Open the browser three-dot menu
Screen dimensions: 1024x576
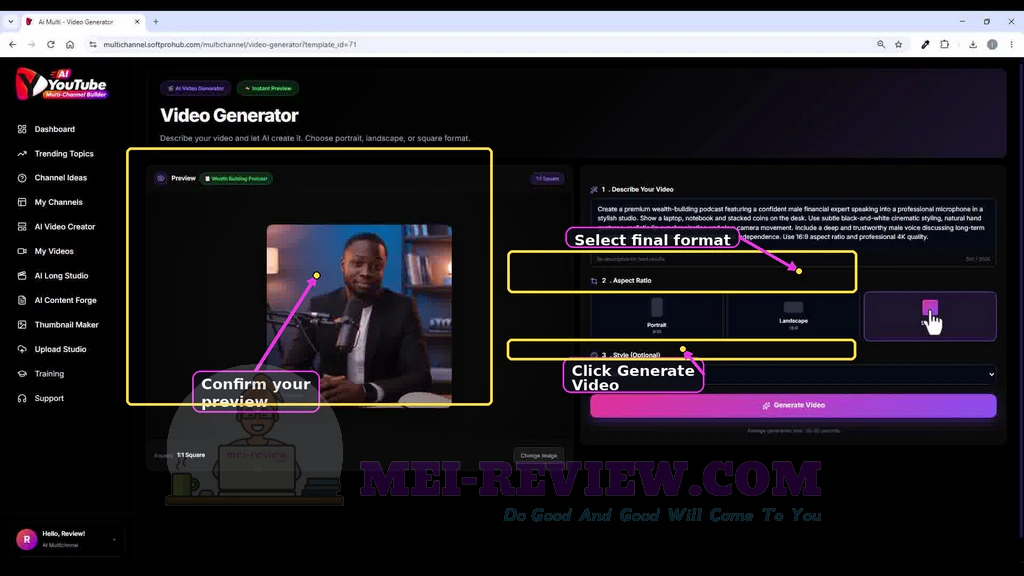[1011, 44]
